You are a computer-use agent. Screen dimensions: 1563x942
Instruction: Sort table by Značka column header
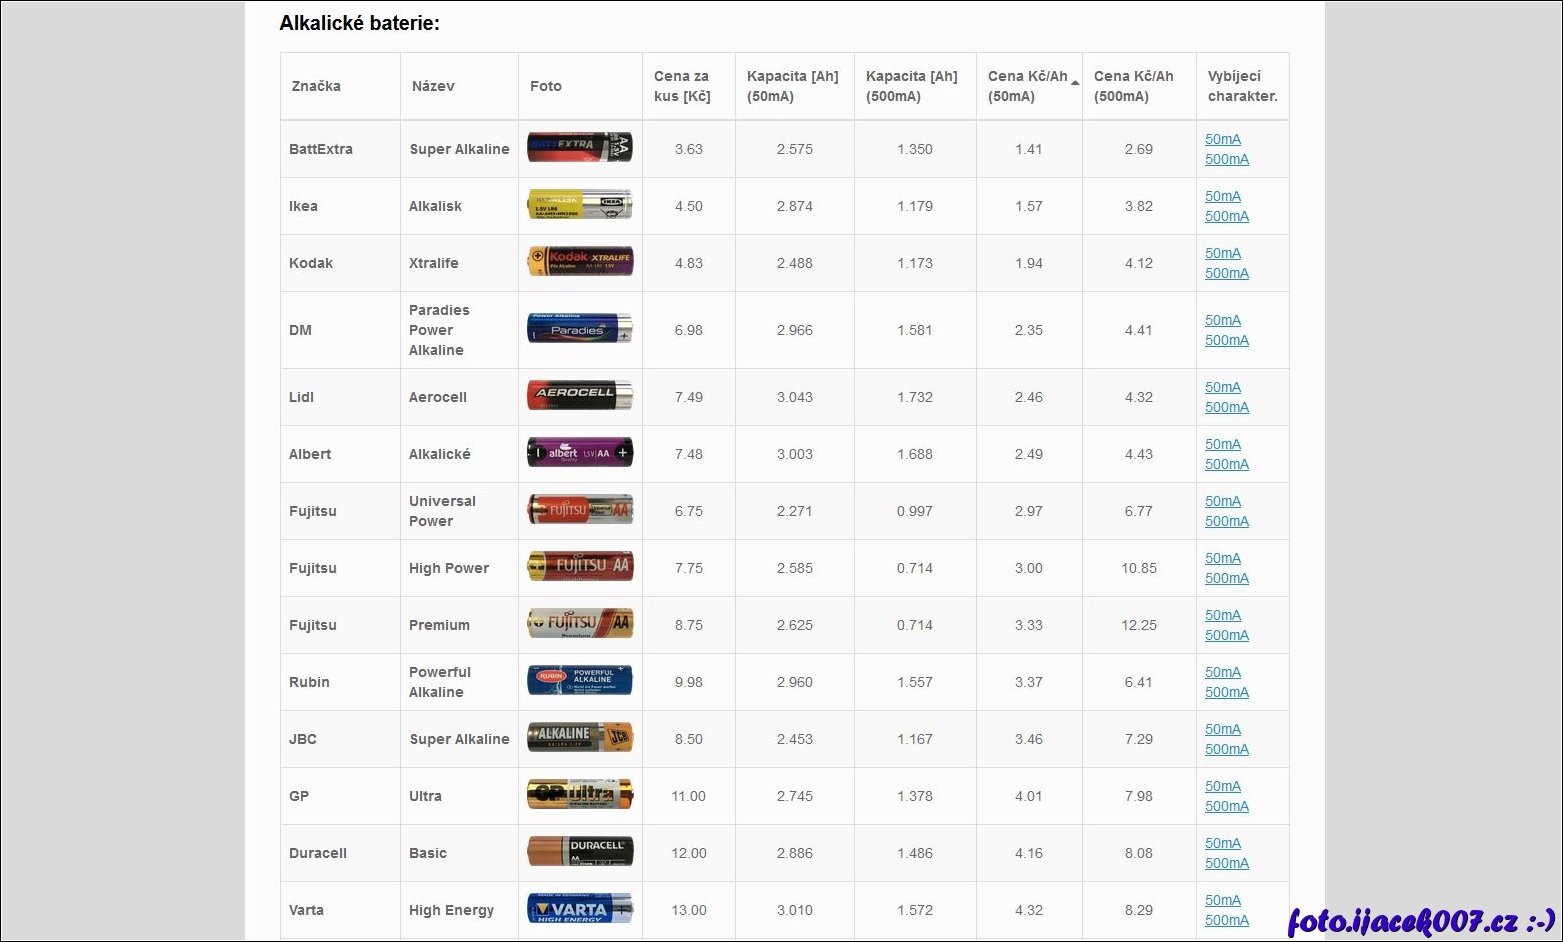316,86
